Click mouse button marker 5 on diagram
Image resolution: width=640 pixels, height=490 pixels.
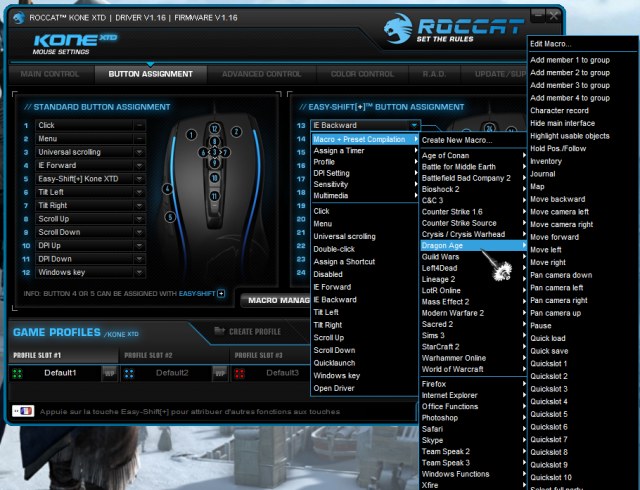(x=170, y=217)
